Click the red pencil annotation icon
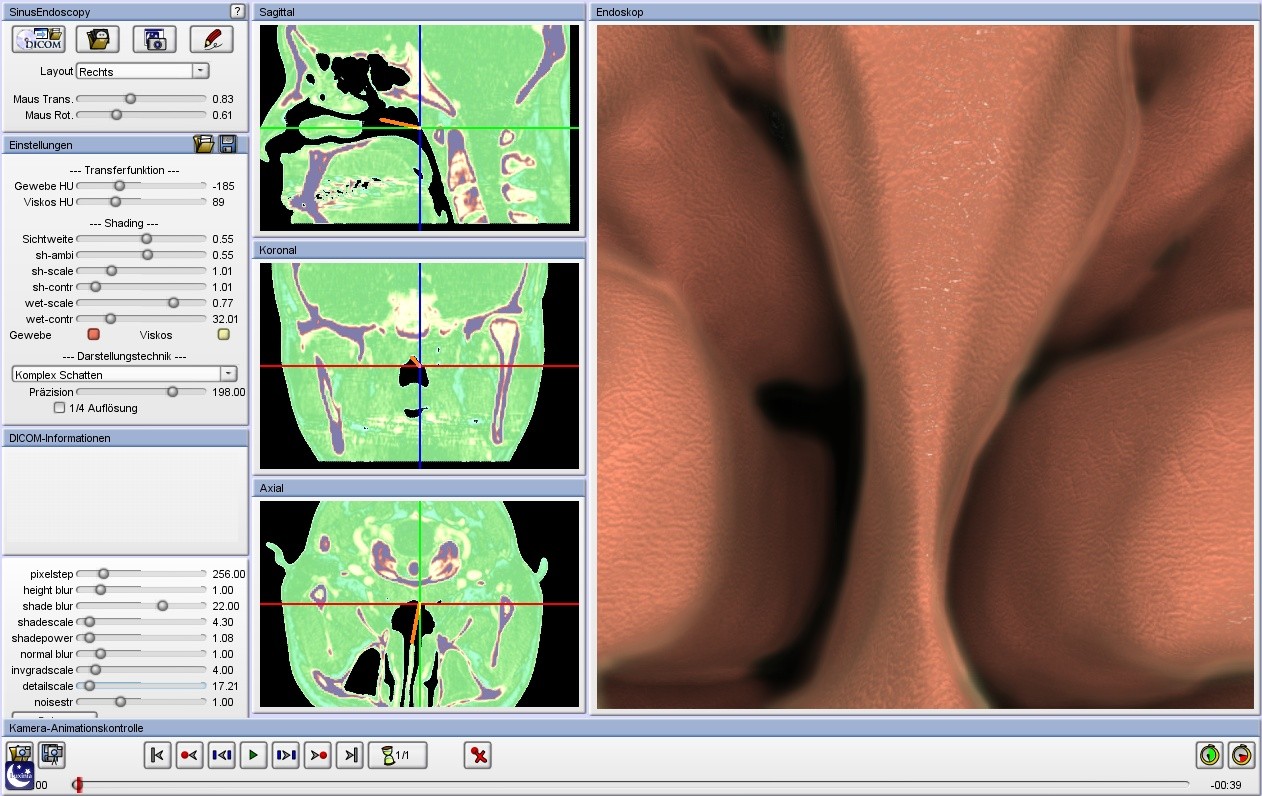The width and height of the screenshot is (1262, 796). (x=211, y=39)
